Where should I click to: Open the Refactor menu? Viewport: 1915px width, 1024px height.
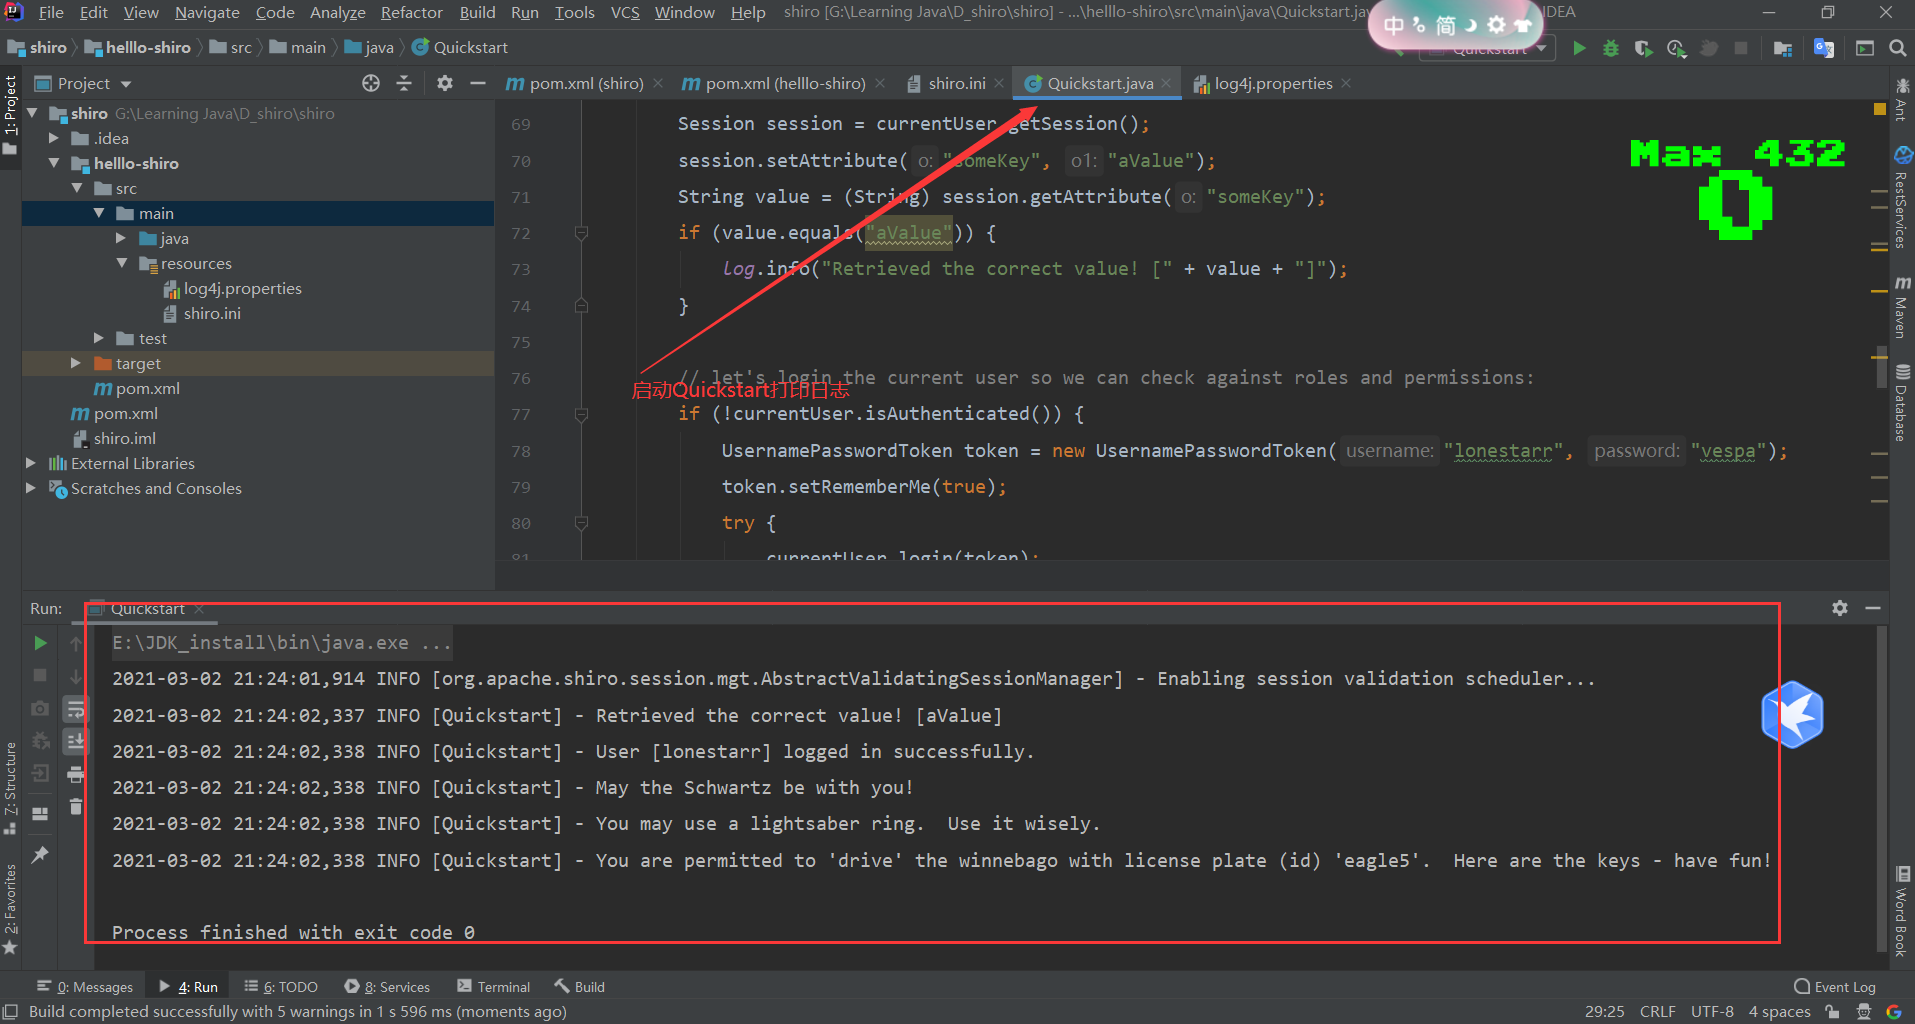411,13
